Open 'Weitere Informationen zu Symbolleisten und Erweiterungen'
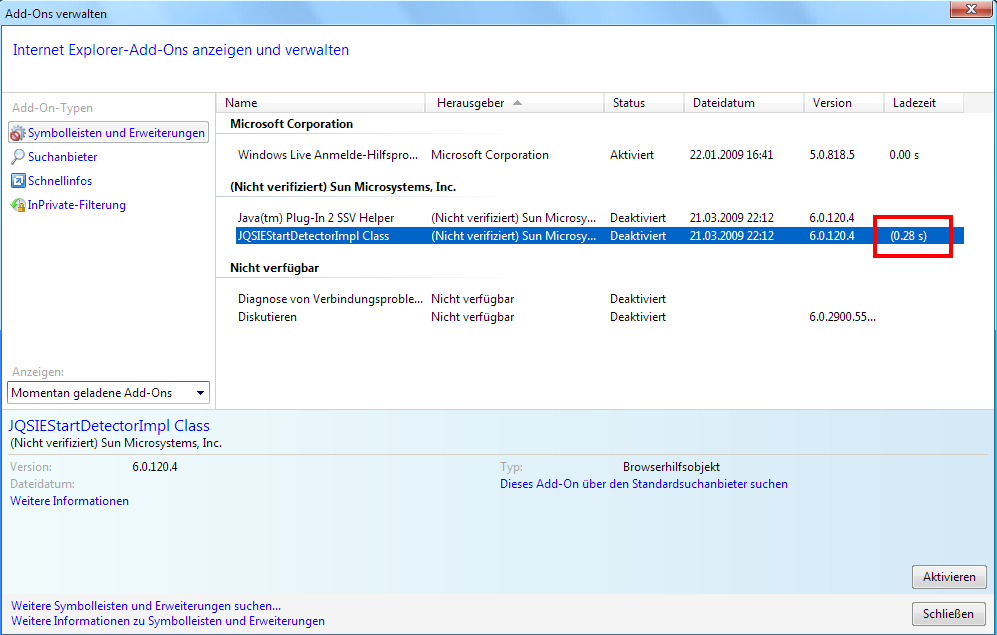This screenshot has height=635, width=997. [x=168, y=621]
